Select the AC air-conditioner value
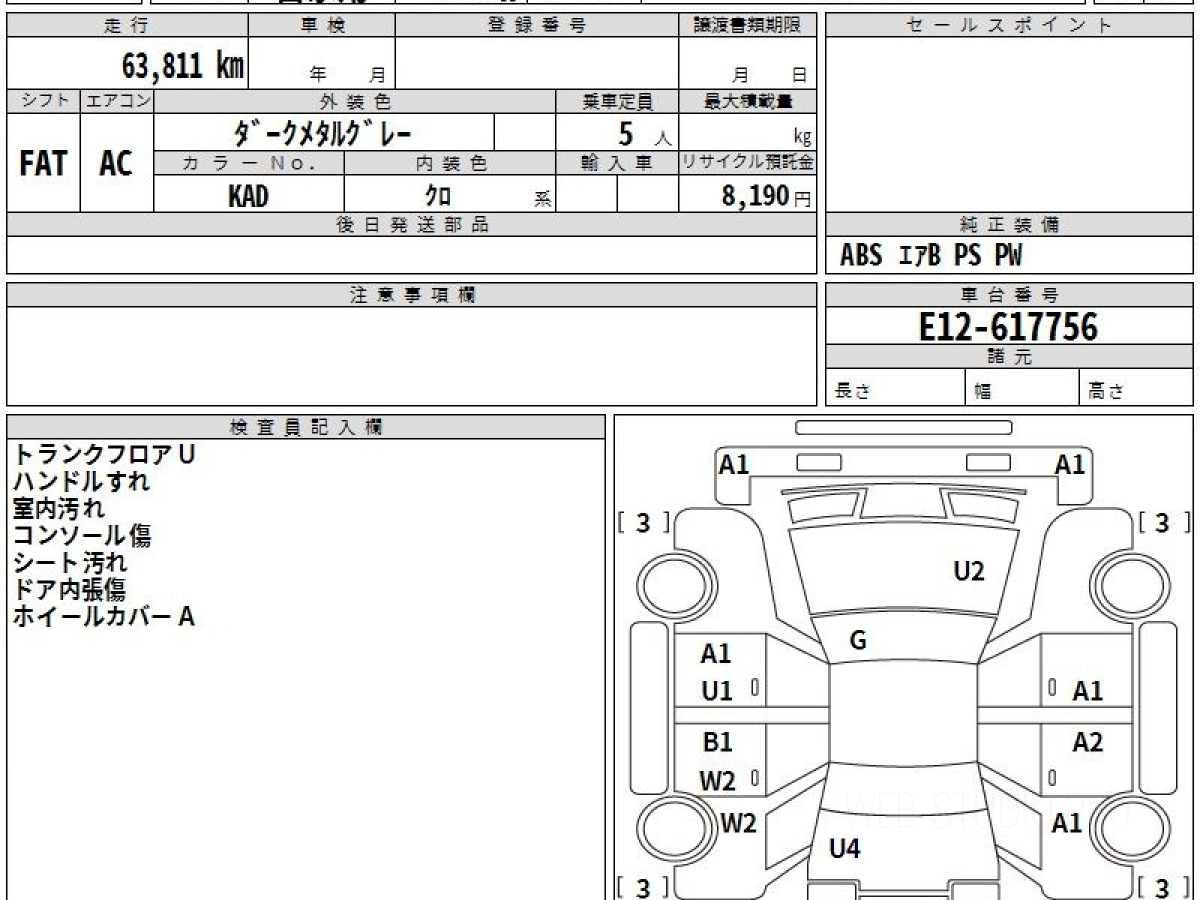This screenshot has height=900, width=1200. point(116,163)
